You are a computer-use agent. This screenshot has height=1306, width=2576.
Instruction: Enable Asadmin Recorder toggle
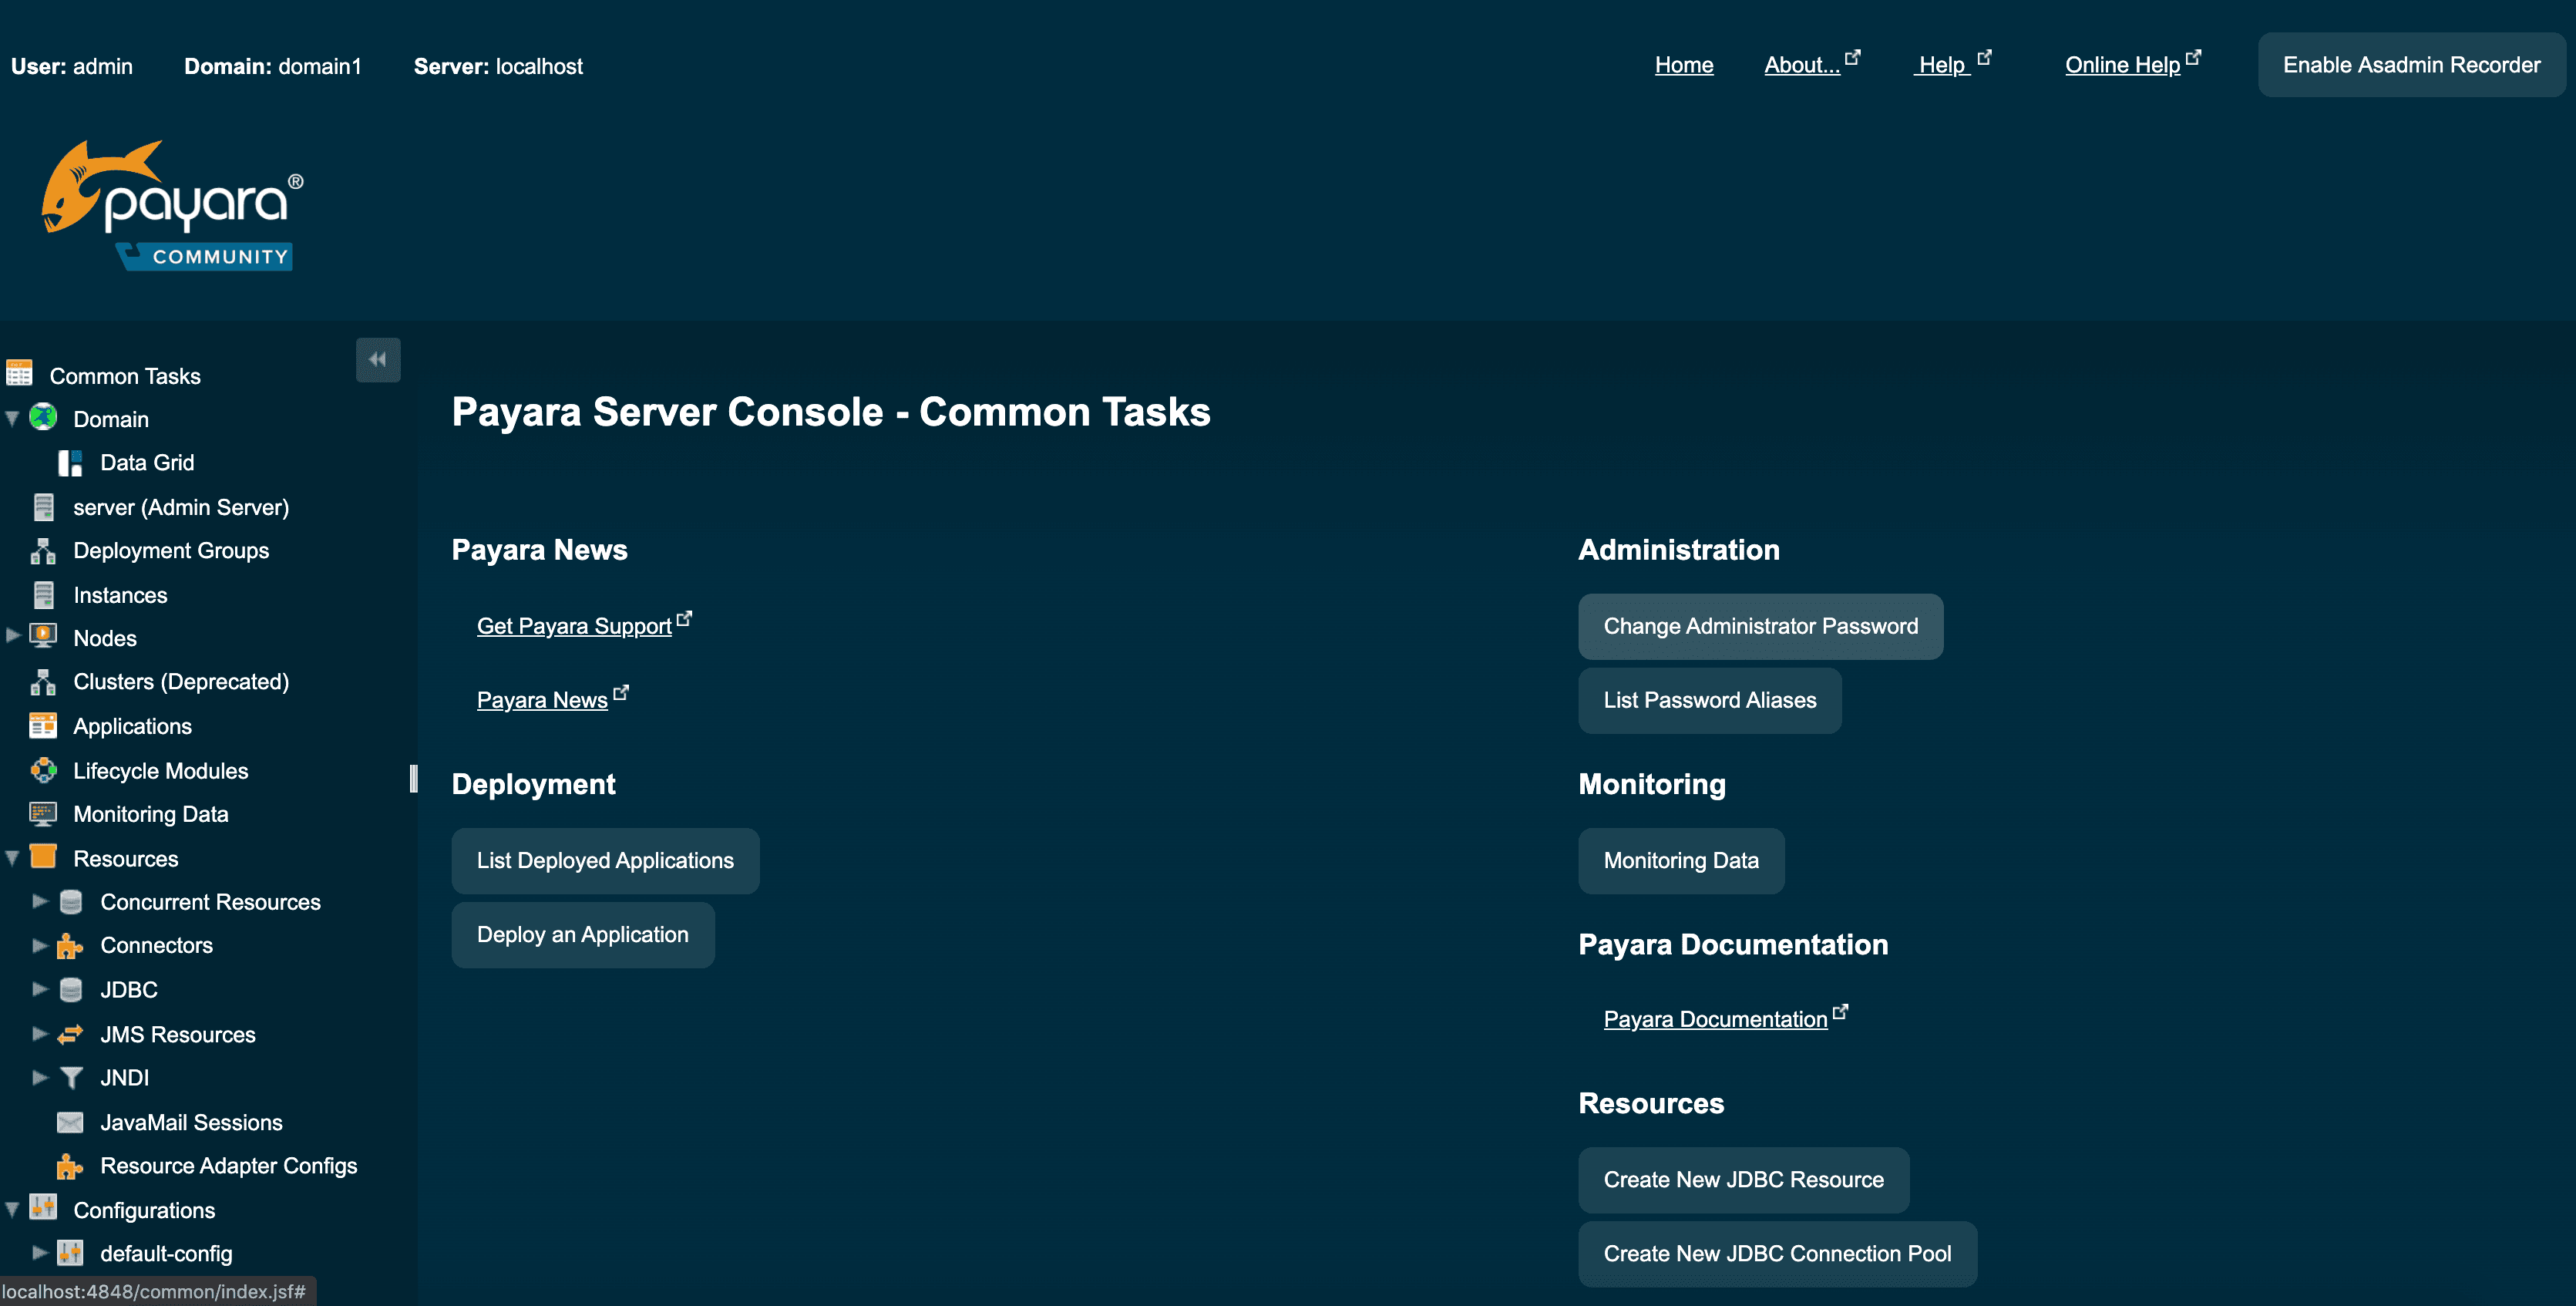pos(2413,63)
